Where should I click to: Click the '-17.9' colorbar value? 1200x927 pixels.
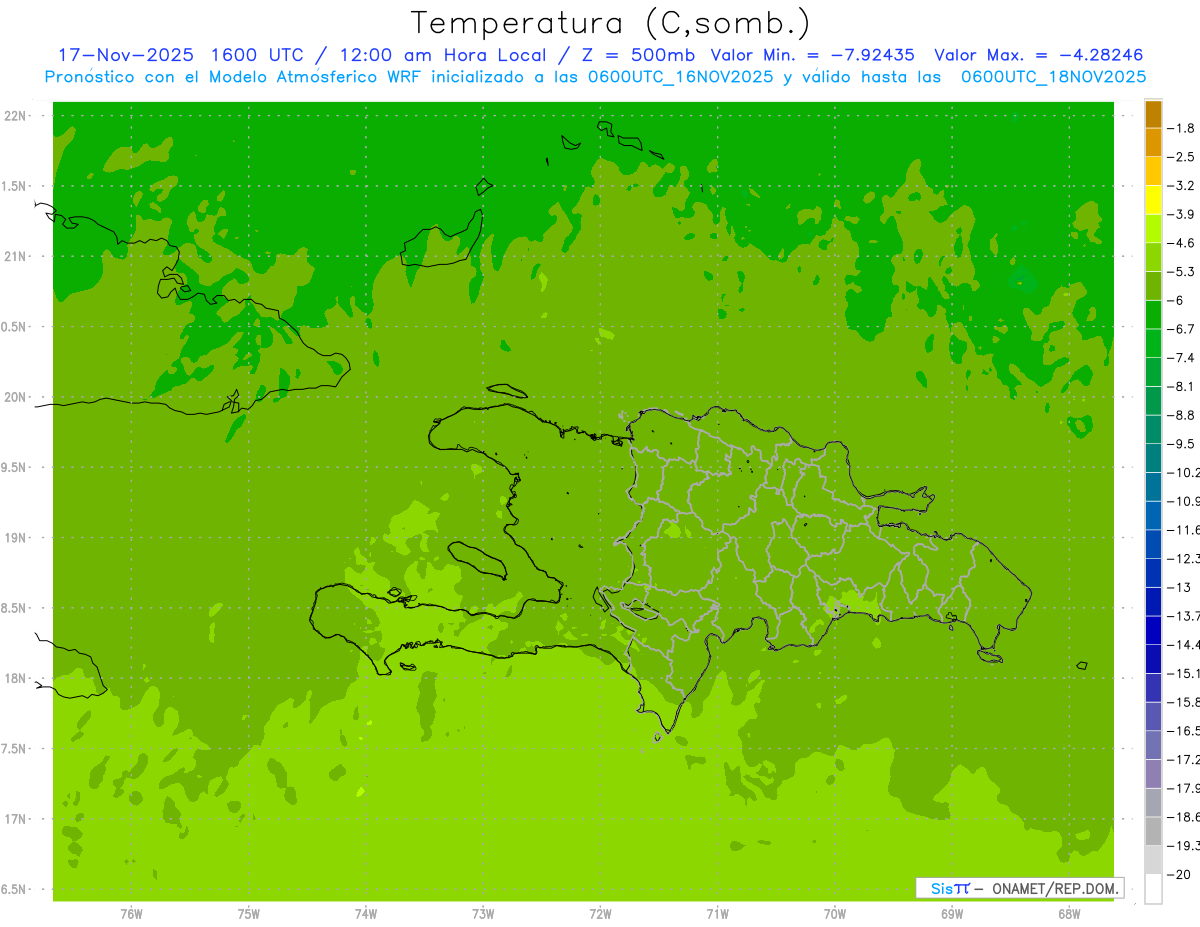click(x=1184, y=788)
